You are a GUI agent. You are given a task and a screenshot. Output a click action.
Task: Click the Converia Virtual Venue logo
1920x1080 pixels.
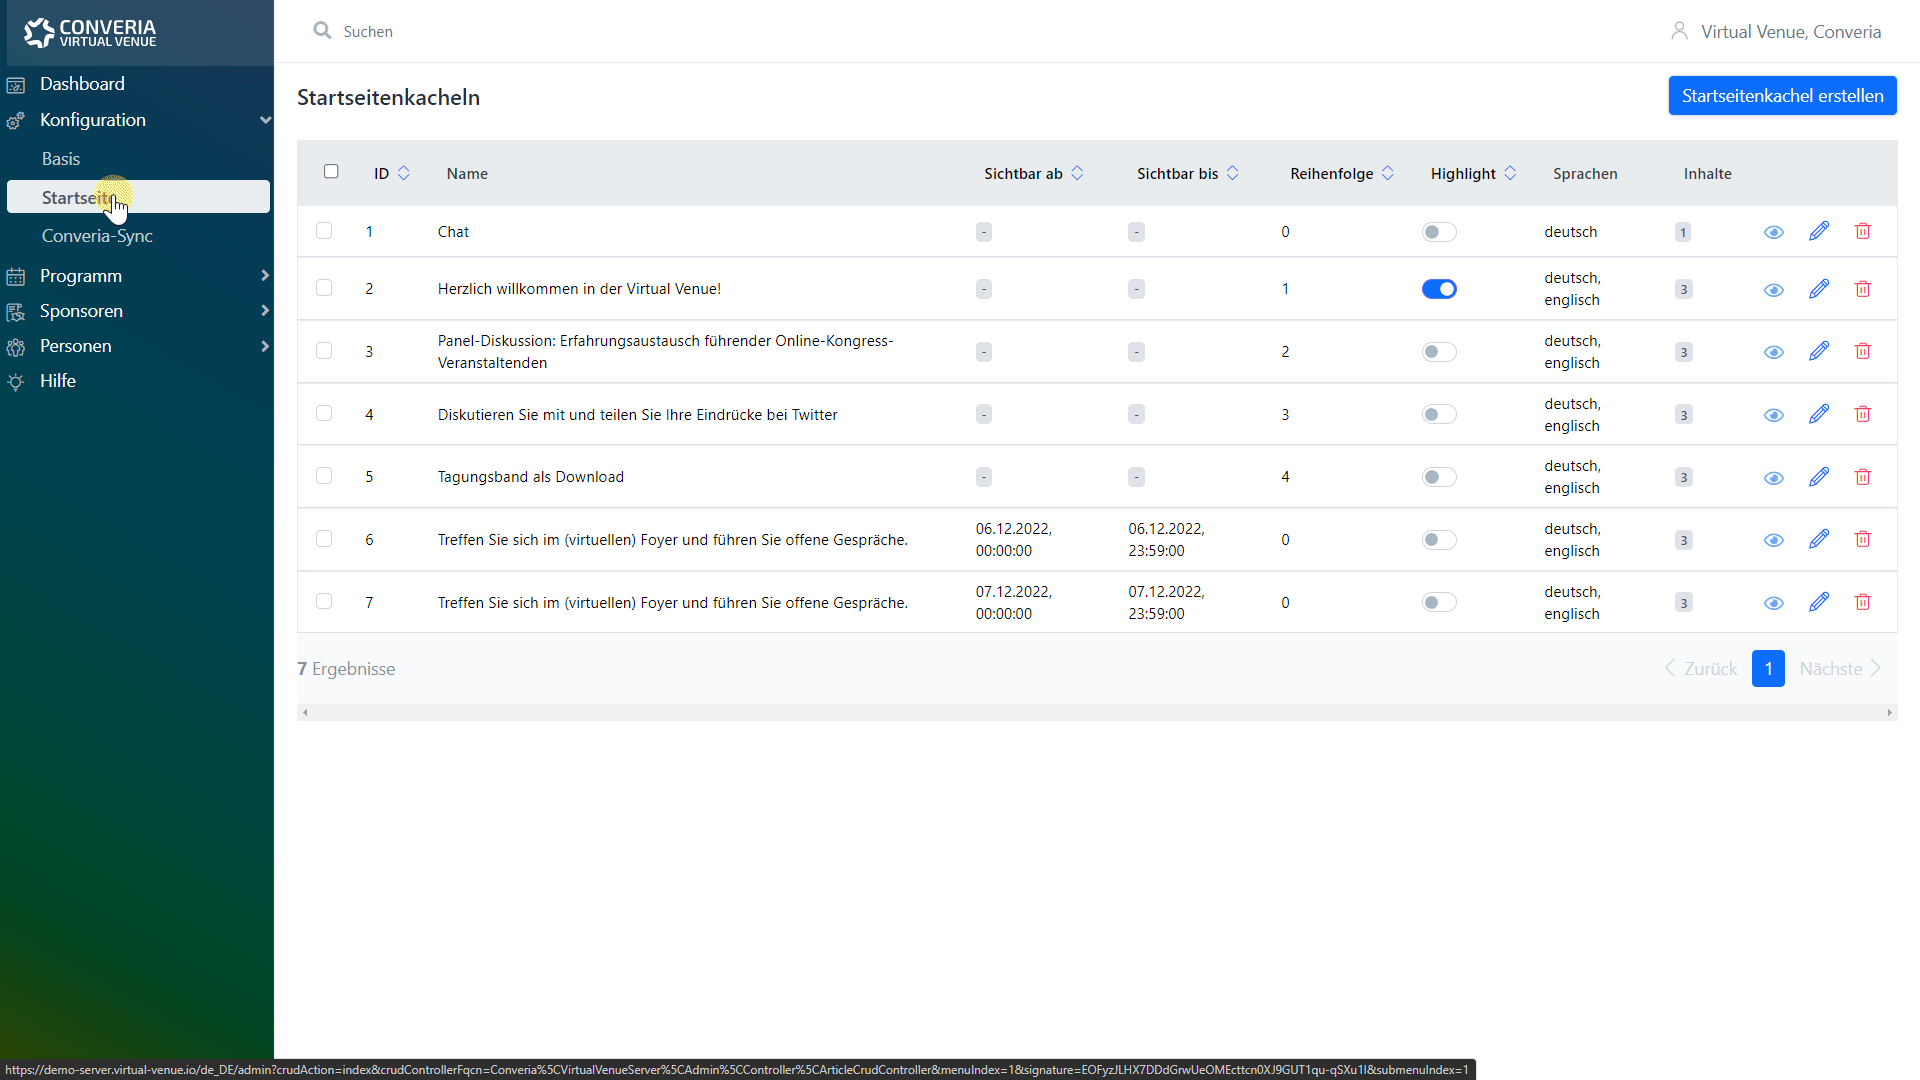point(90,33)
